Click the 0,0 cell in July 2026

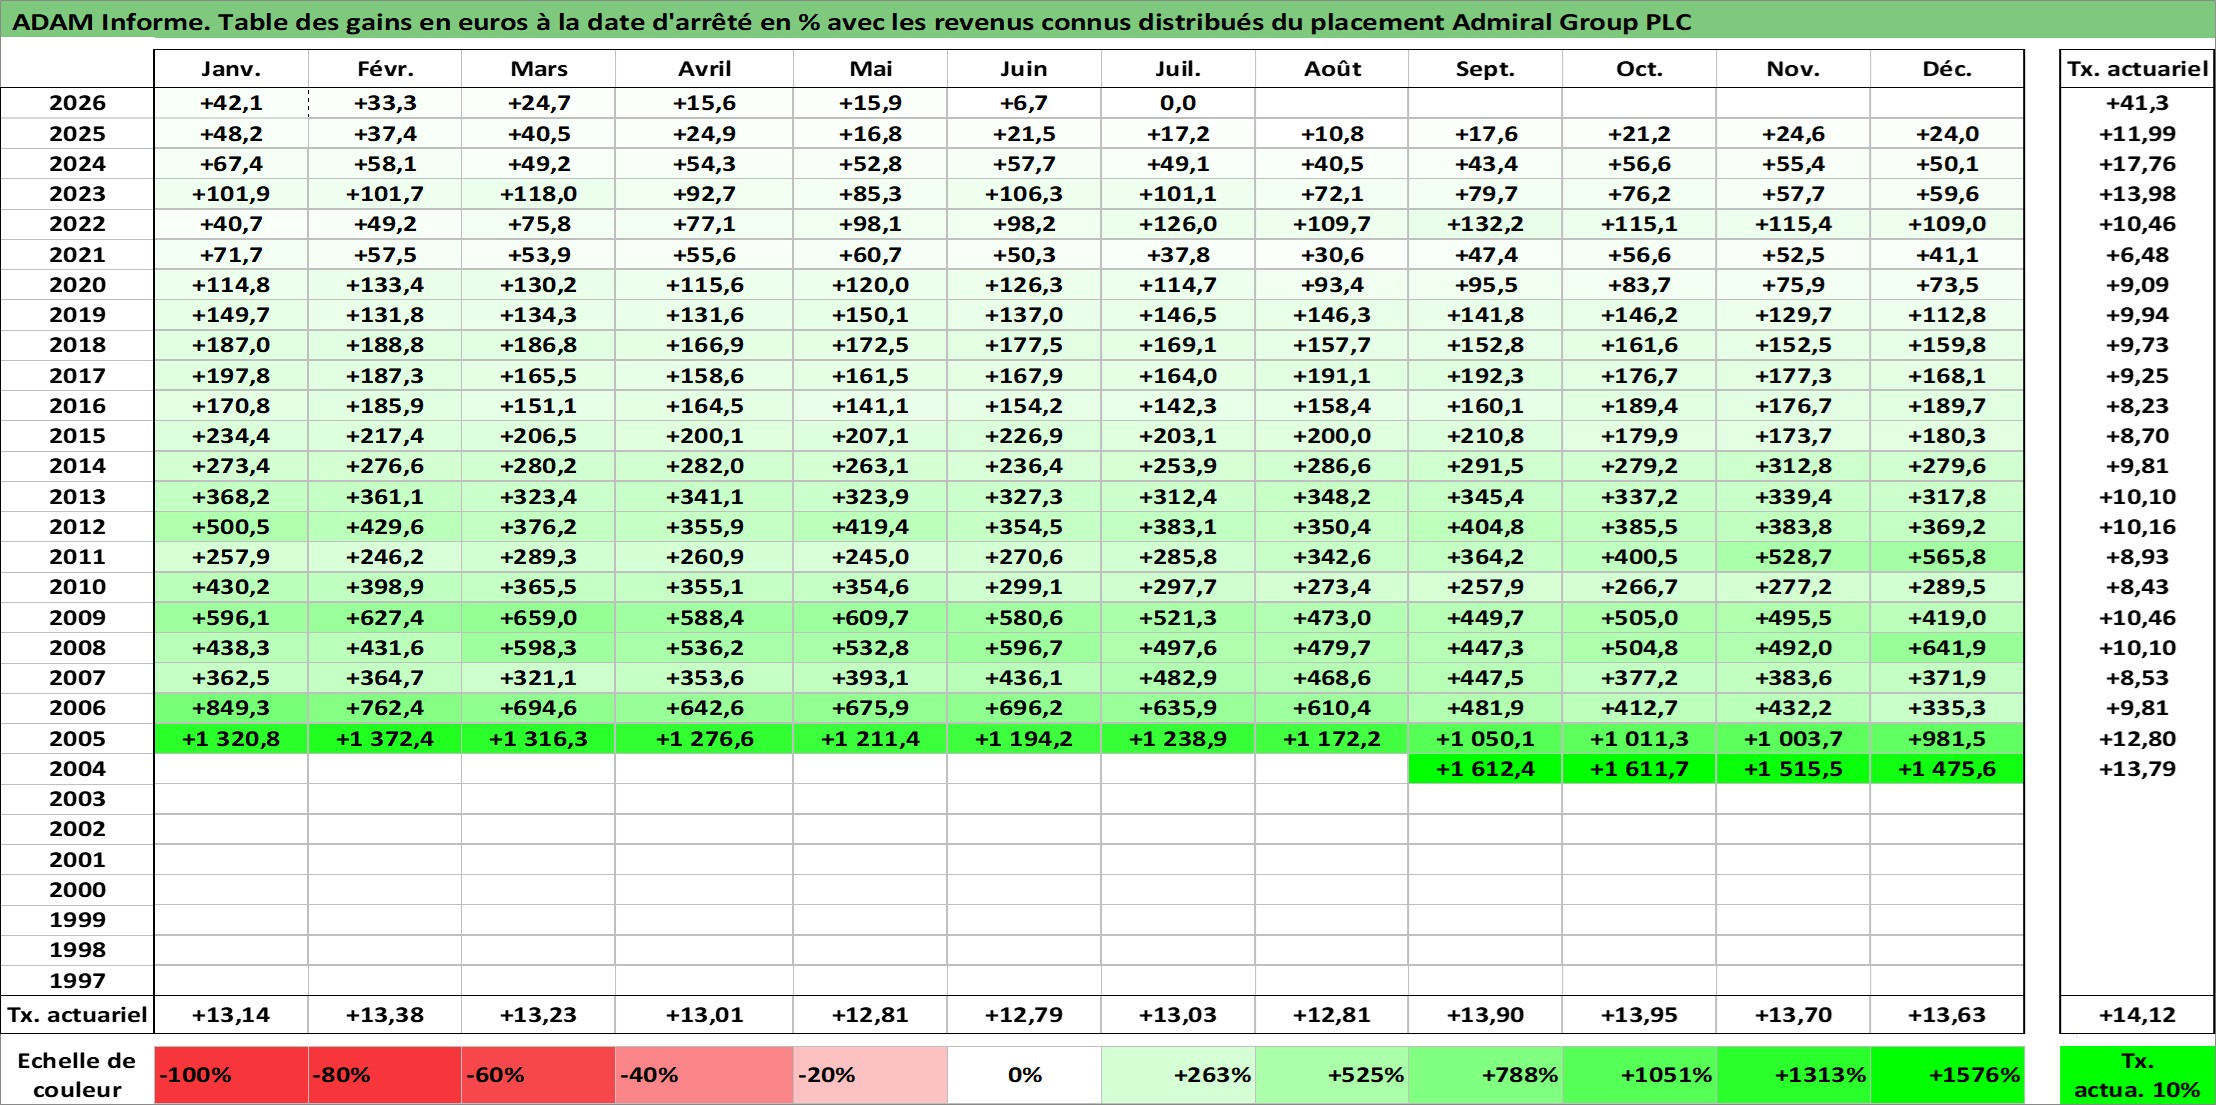pos(1178,103)
